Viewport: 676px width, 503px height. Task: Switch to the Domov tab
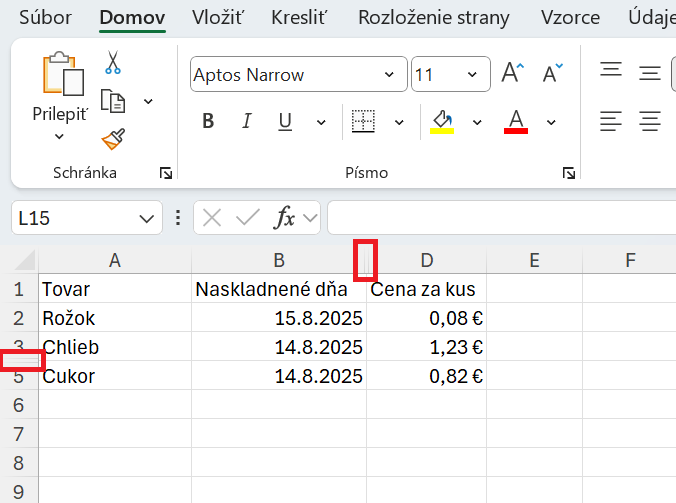[x=132, y=18]
